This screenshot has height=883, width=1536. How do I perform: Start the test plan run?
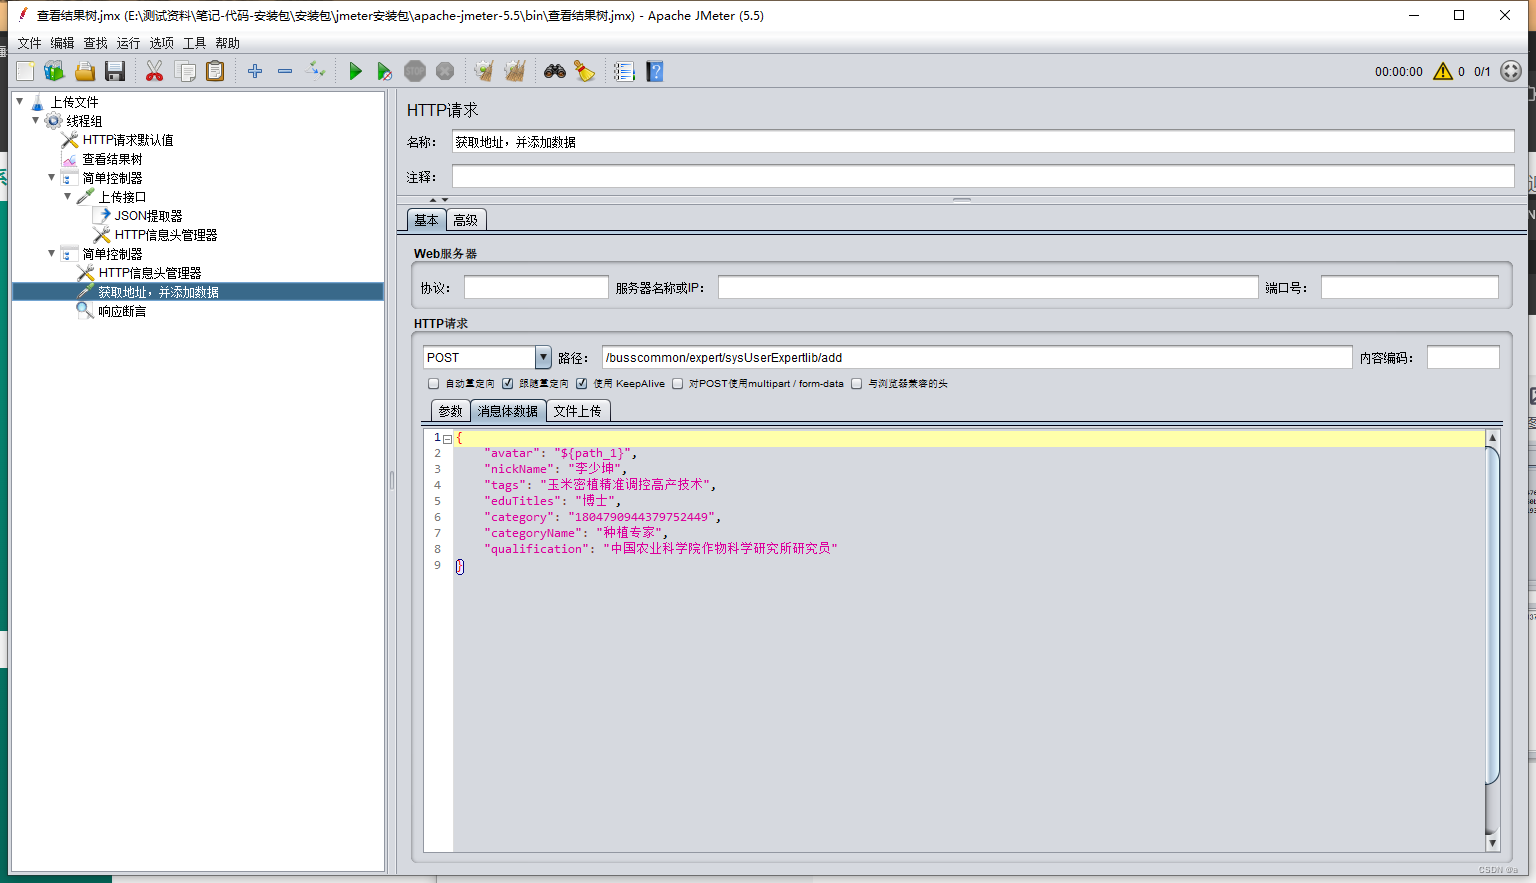pyautogui.click(x=355, y=71)
